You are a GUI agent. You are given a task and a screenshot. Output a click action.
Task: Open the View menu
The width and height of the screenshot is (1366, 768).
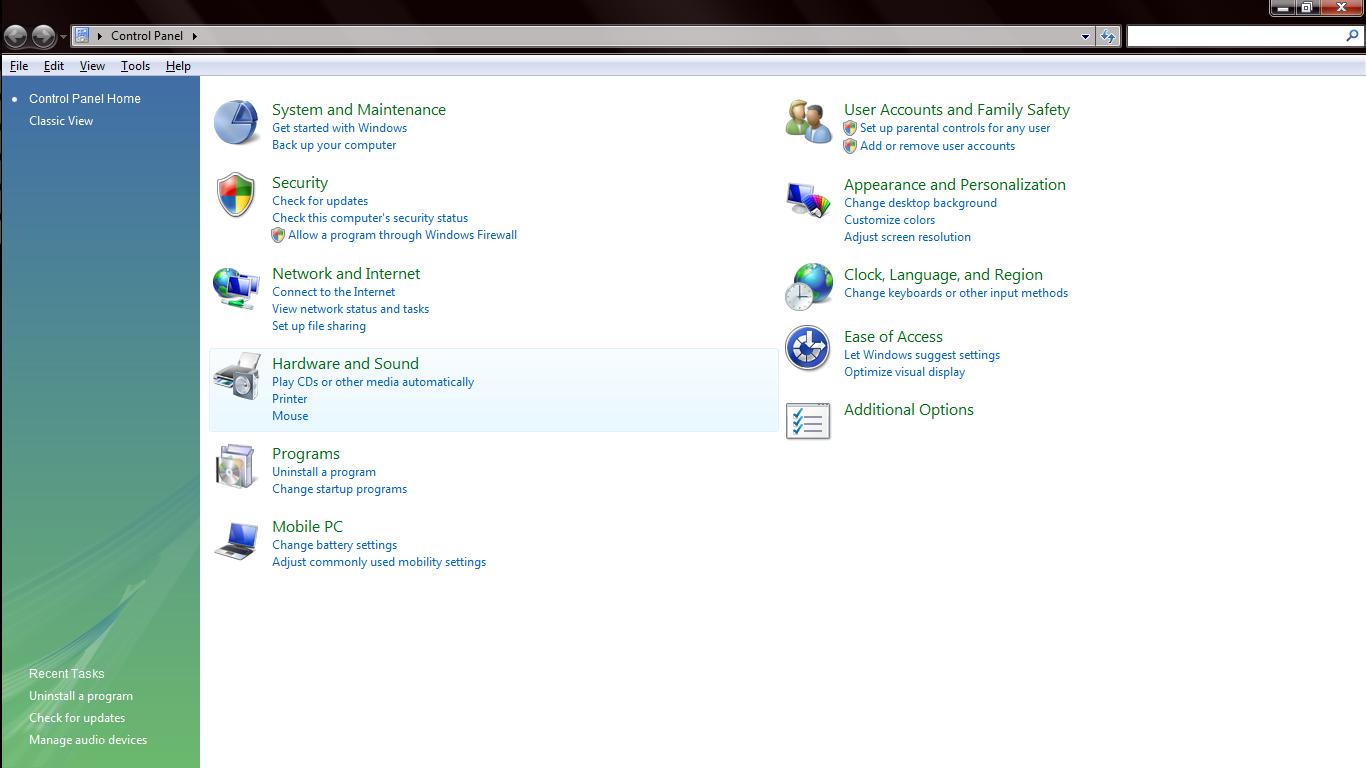(x=92, y=66)
